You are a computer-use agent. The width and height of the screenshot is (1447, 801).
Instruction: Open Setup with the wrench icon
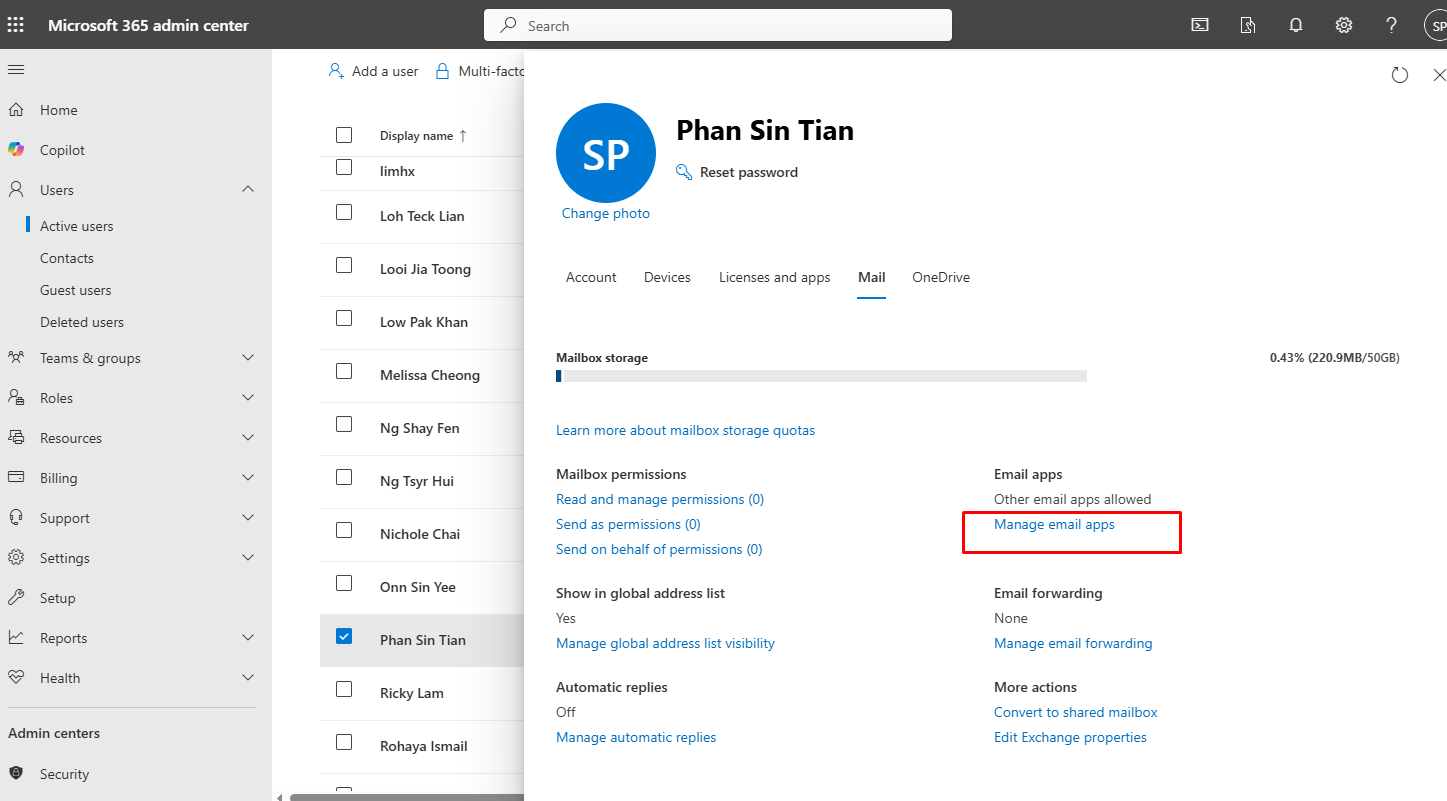pyautogui.click(x=16, y=598)
